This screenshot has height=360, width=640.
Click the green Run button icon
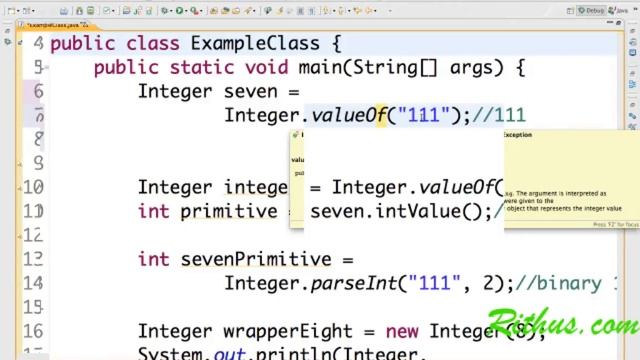[179, 11]
